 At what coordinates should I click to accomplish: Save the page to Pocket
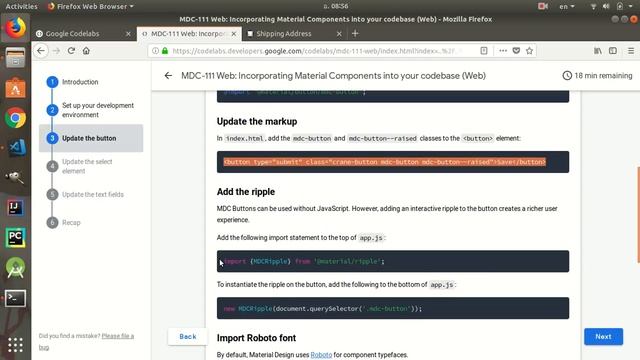tap(516, 51)
